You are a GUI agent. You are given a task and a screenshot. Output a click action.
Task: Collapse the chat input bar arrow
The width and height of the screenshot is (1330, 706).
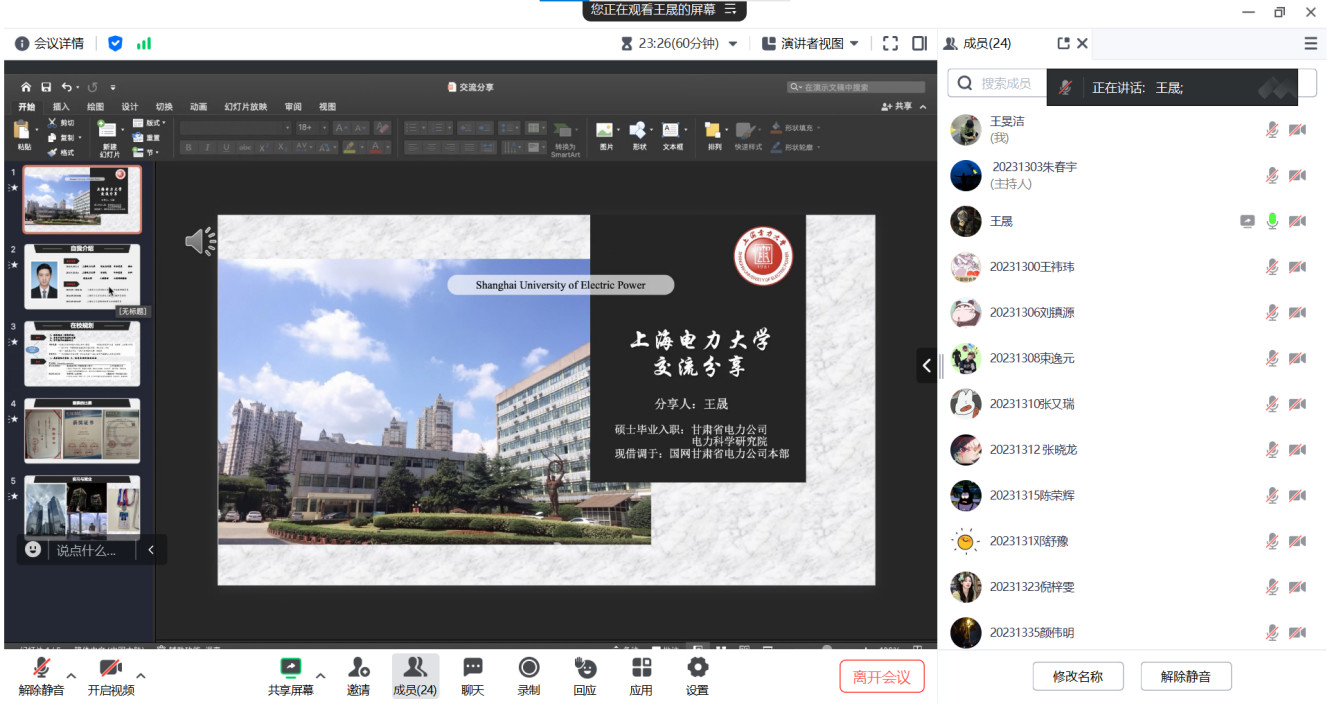151,549
